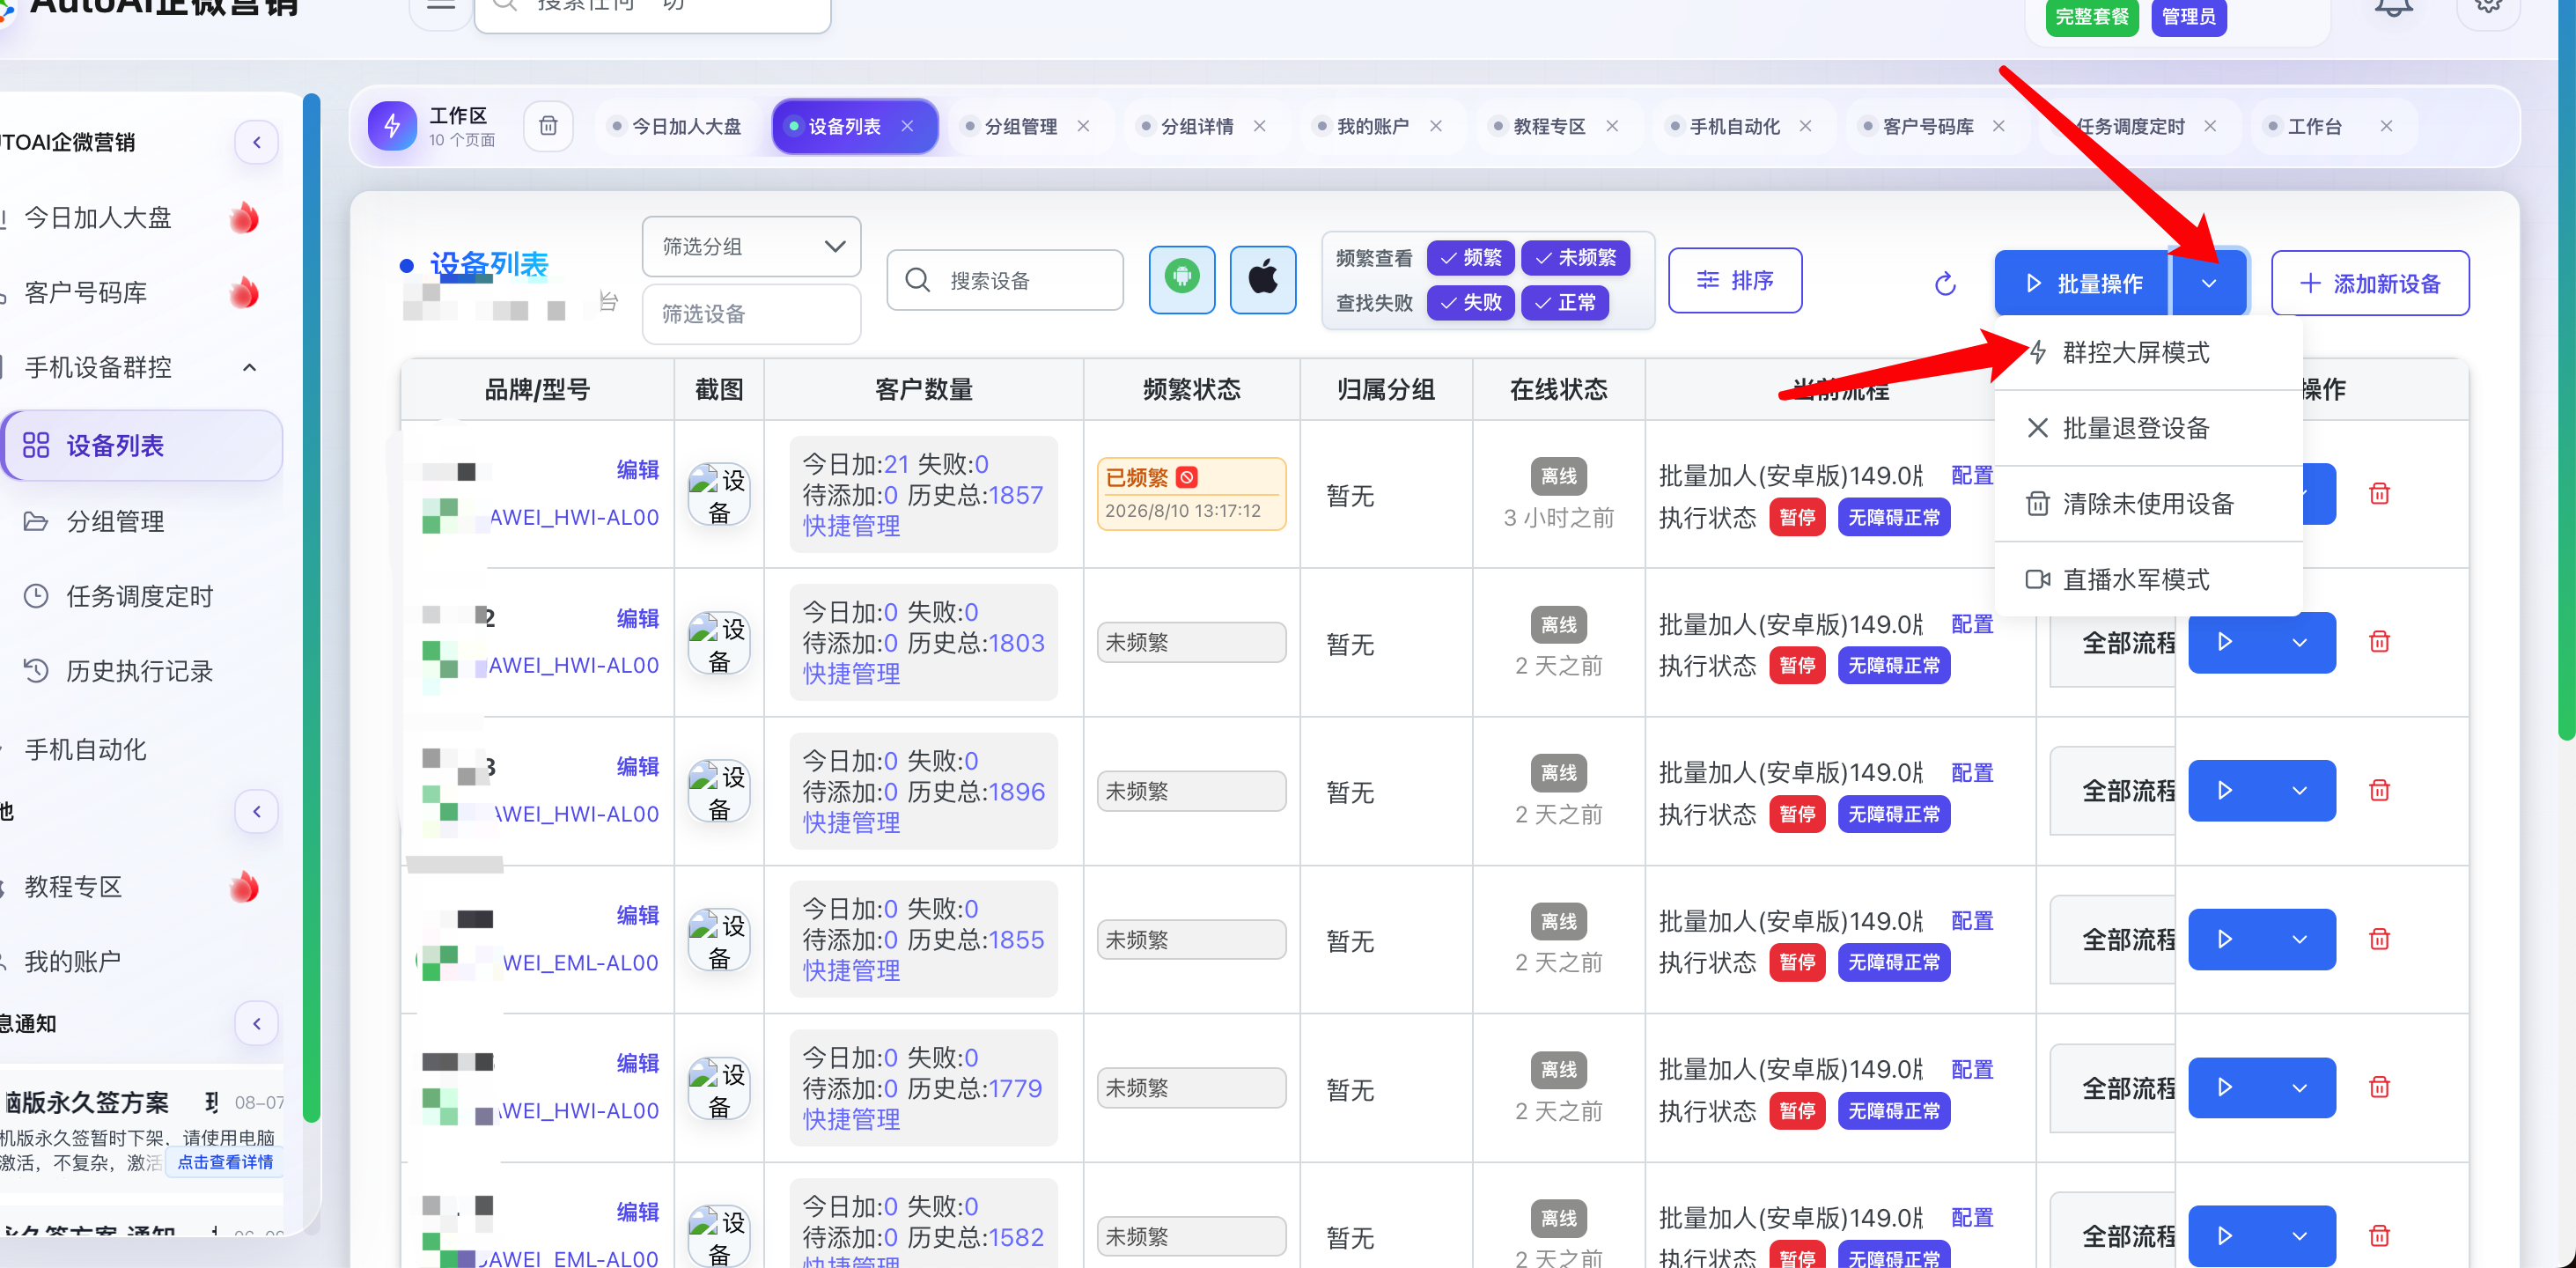Open the 筛选分组 dropdown
The image size is (2576, 1268).
point(751,246)
